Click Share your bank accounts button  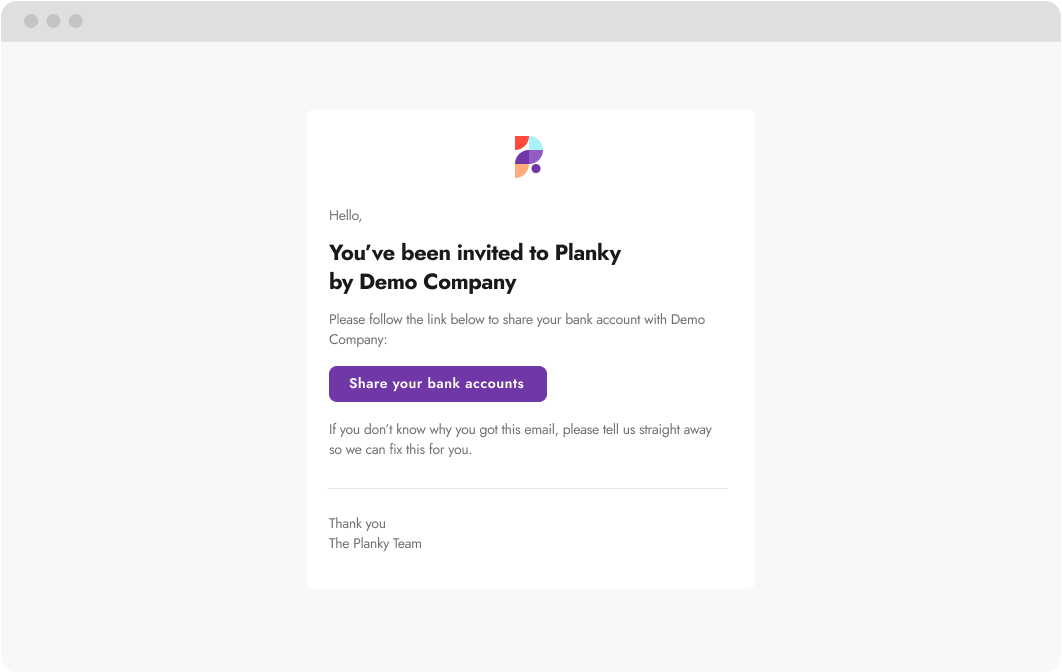pos(438,383)
